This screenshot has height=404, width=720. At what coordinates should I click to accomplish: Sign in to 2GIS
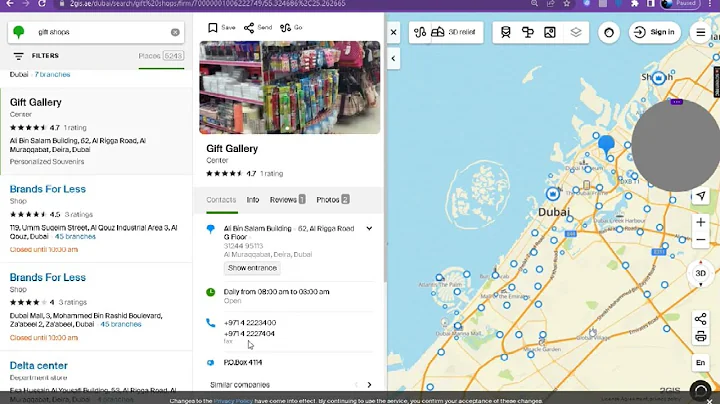(654, 32)
